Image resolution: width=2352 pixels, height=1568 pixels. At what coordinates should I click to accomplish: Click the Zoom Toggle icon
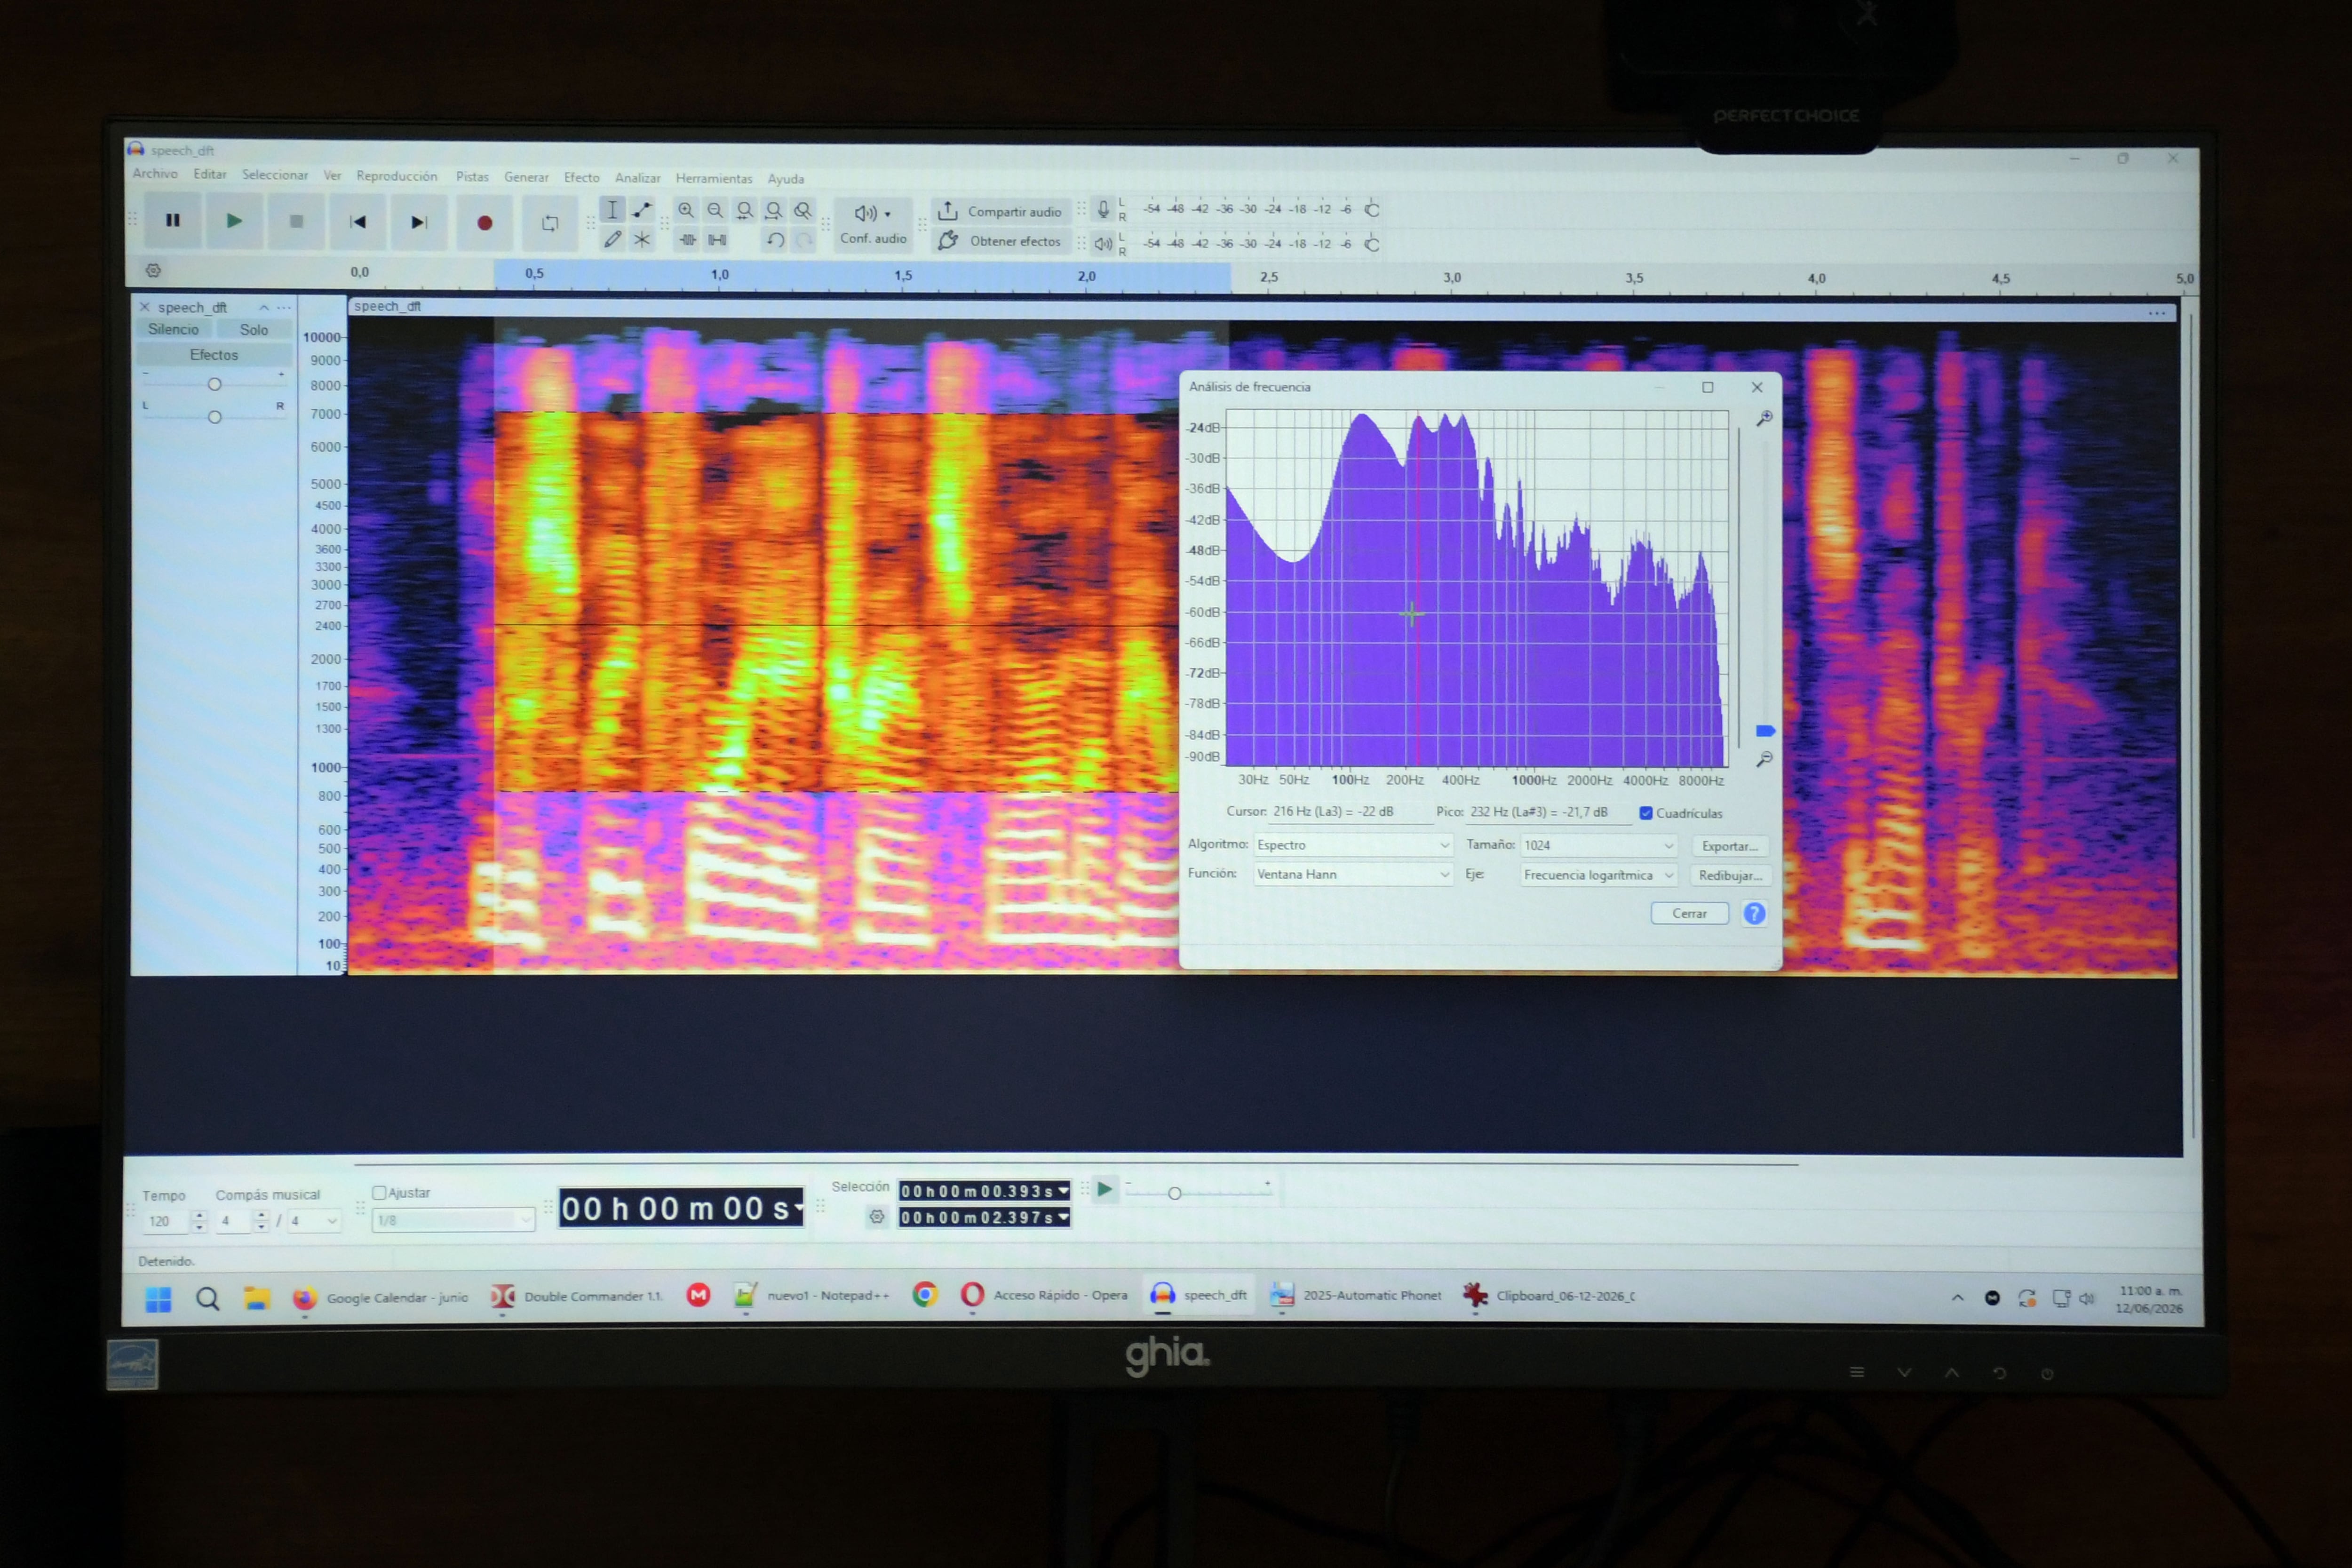point(803,211)
